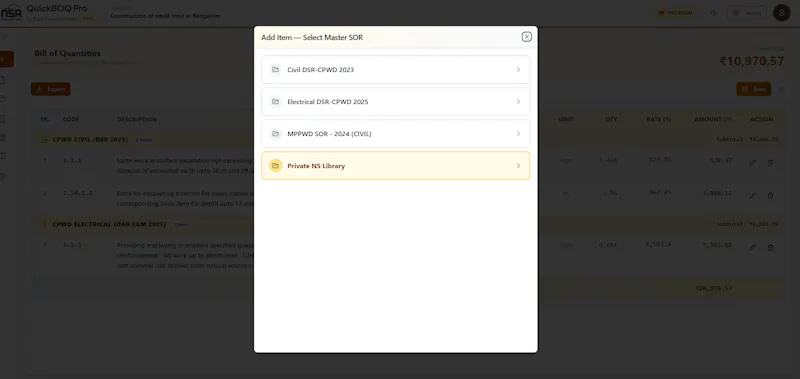The width and height of the screenshot is (800, 379).
Task: Delete the Earth work excavation row
Action: click(770, 163)
